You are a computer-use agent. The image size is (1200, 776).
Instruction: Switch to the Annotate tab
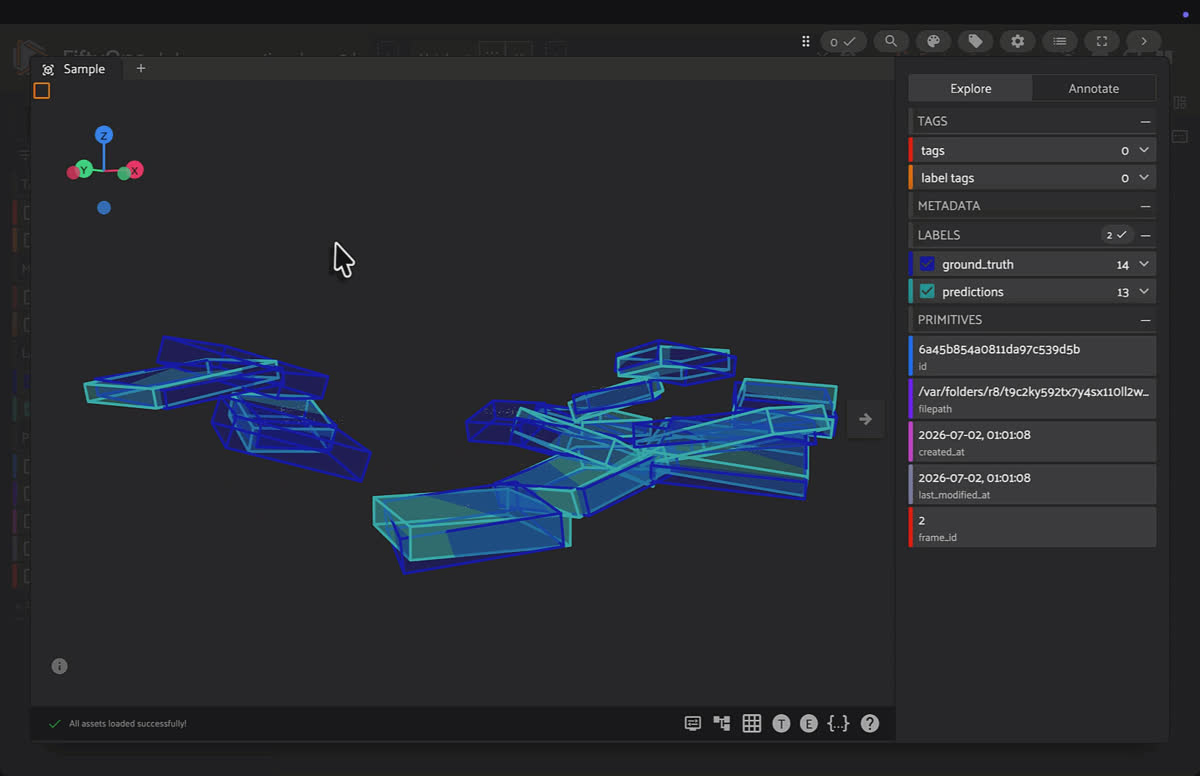tap(1093, 88)
